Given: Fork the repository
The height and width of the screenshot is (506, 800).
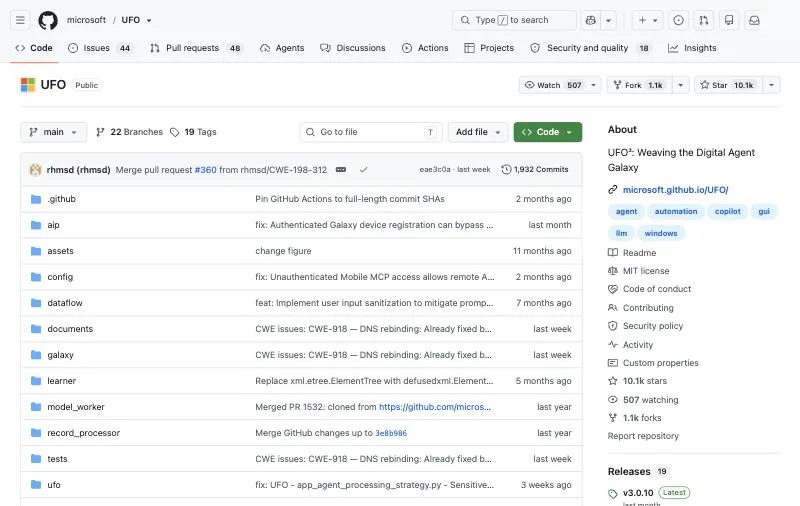Looking at the screenshot, I should [639, 85].
